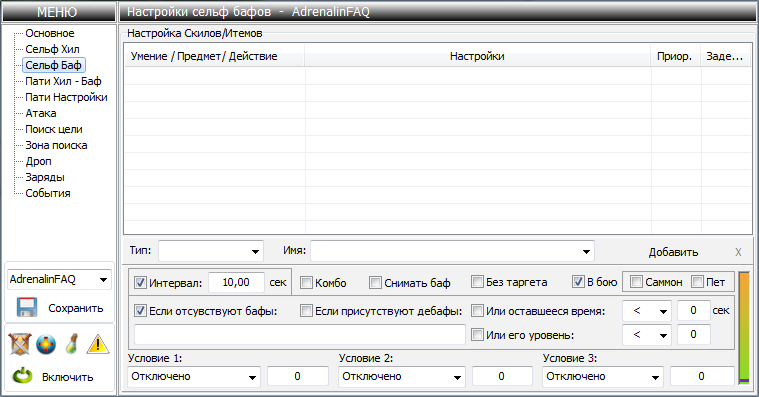Click the crossed swords shield icon
Viewport: 759px width, 397px height.
tap(20, 344)
